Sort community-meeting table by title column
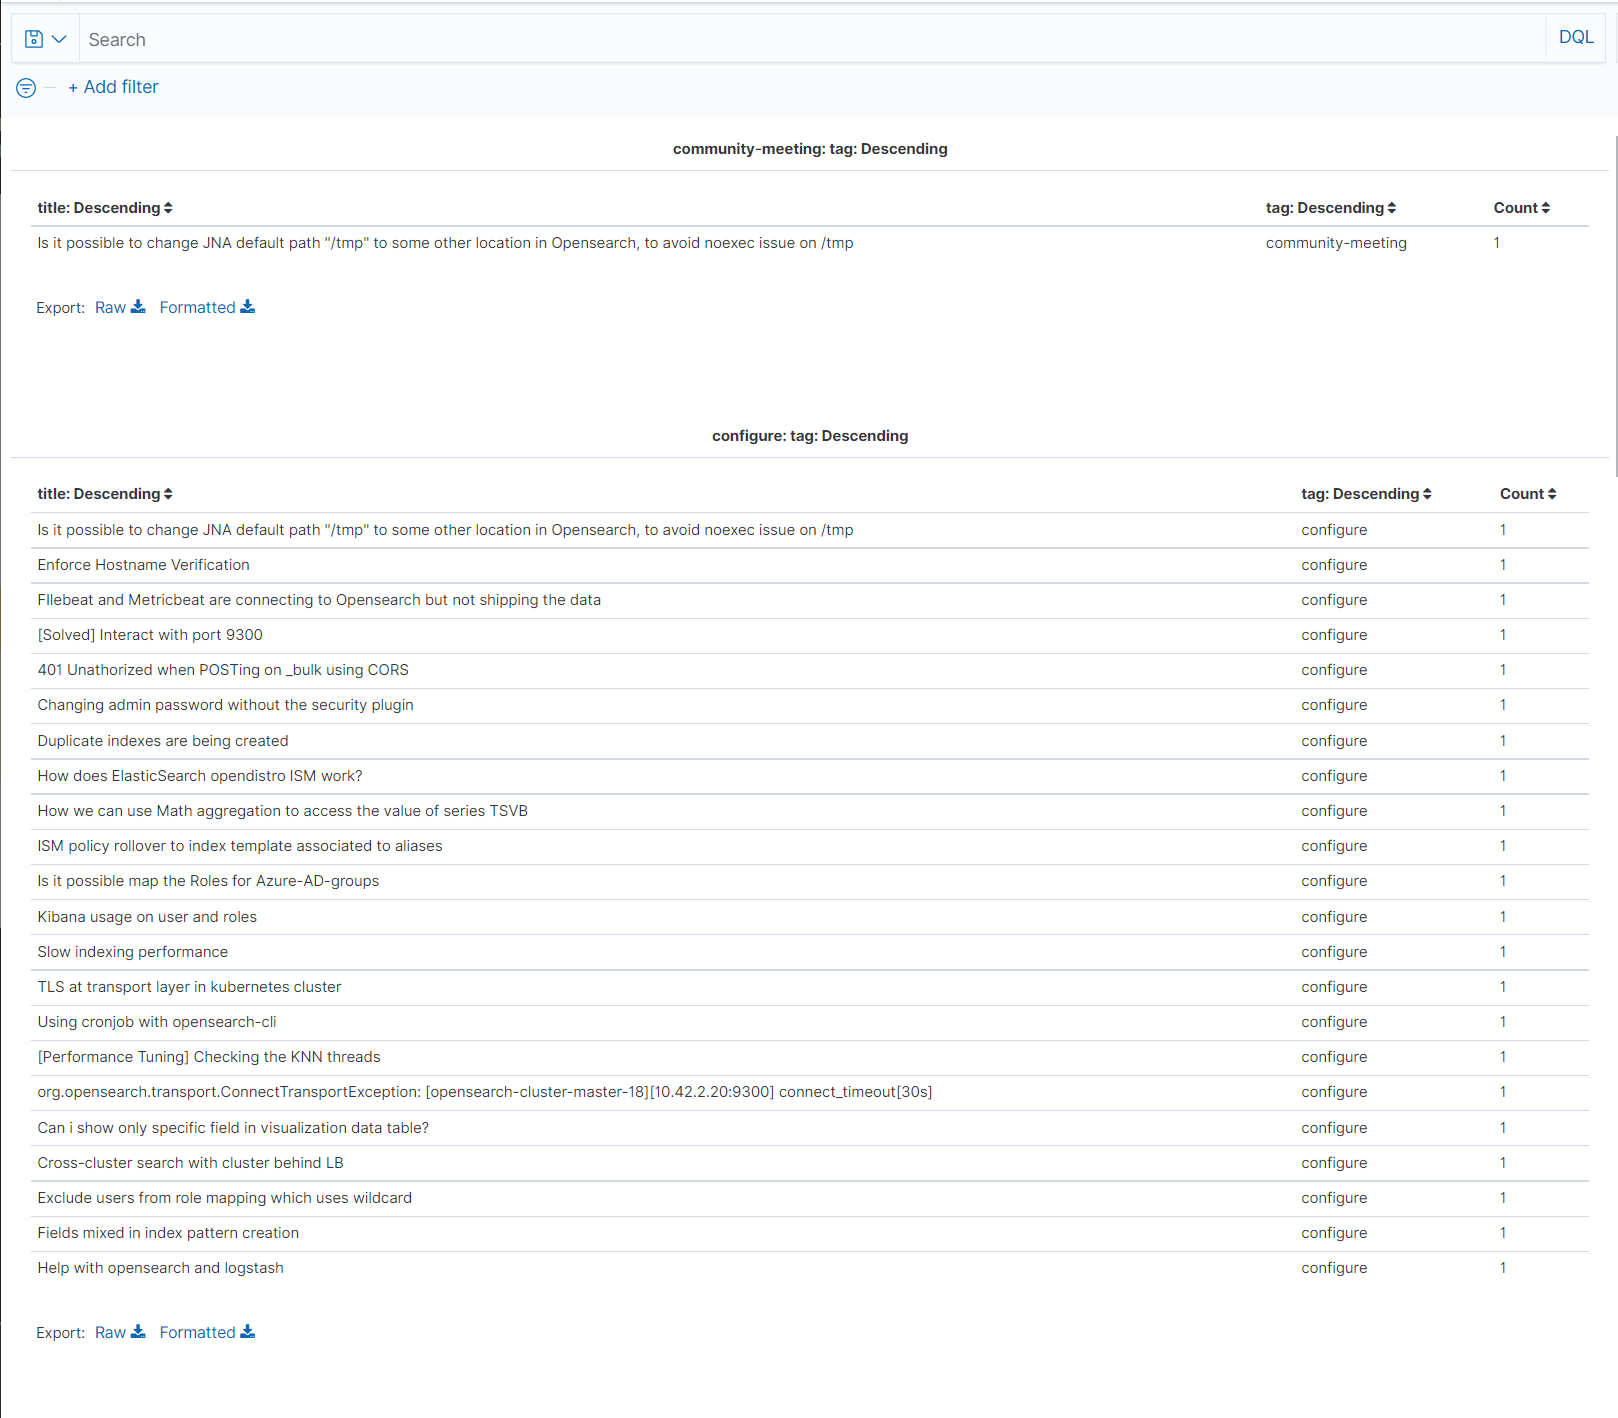Viewport: 1618px width, 1418px height. click(x=105, y=208)
